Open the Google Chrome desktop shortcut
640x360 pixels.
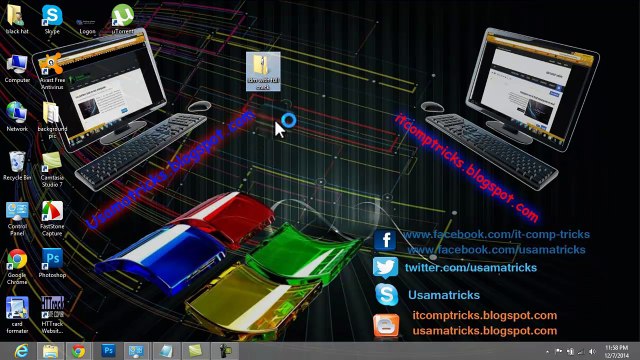click(x=17, y=267)
